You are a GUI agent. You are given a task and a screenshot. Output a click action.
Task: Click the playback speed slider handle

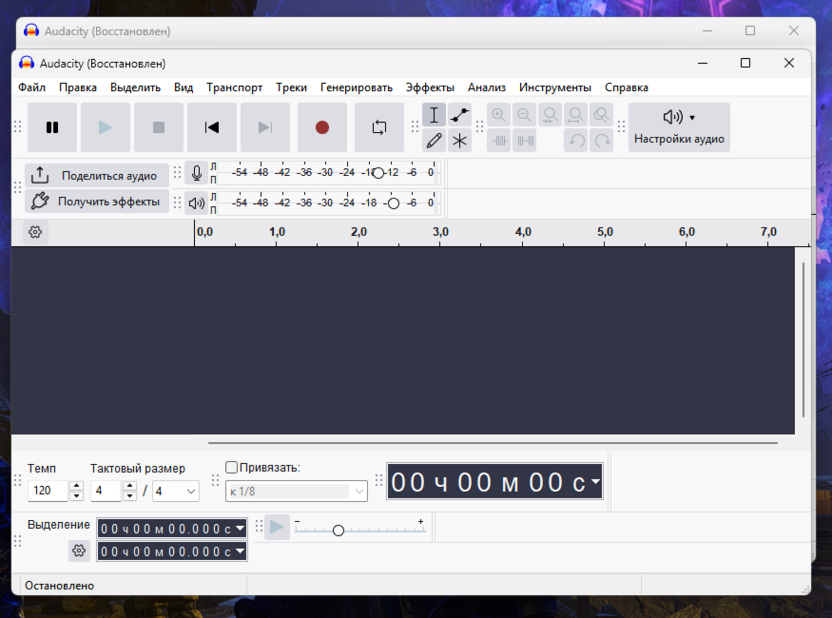(x=338, y=531)
